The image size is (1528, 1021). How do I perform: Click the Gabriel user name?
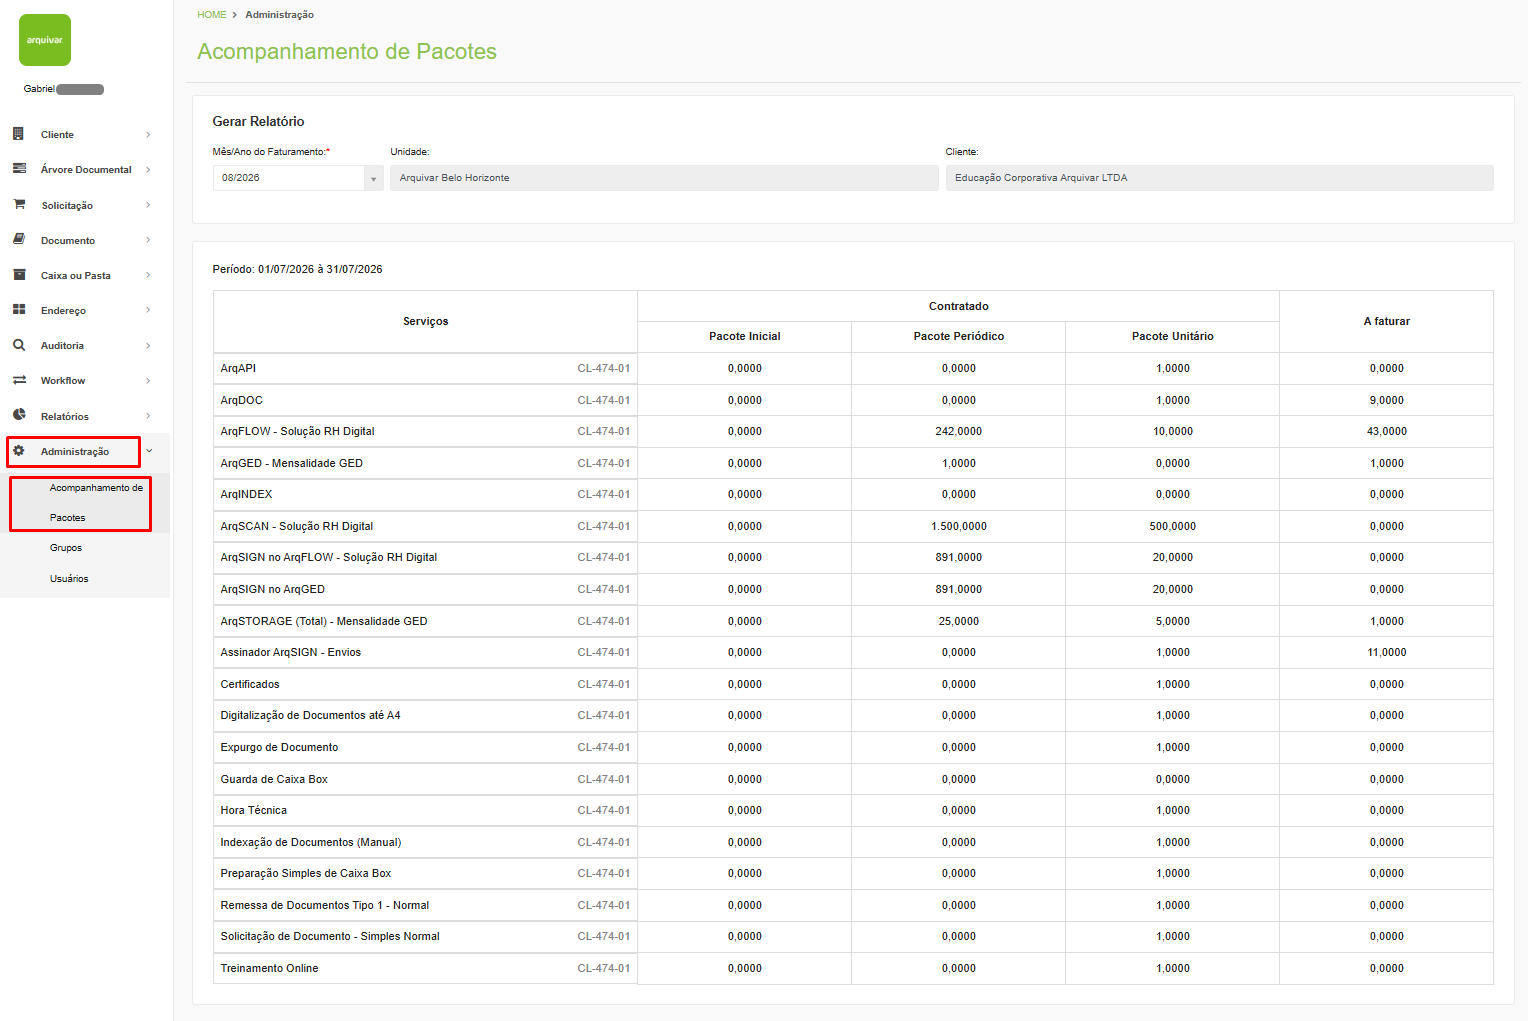pyautogui.click(x=39, y=89)
